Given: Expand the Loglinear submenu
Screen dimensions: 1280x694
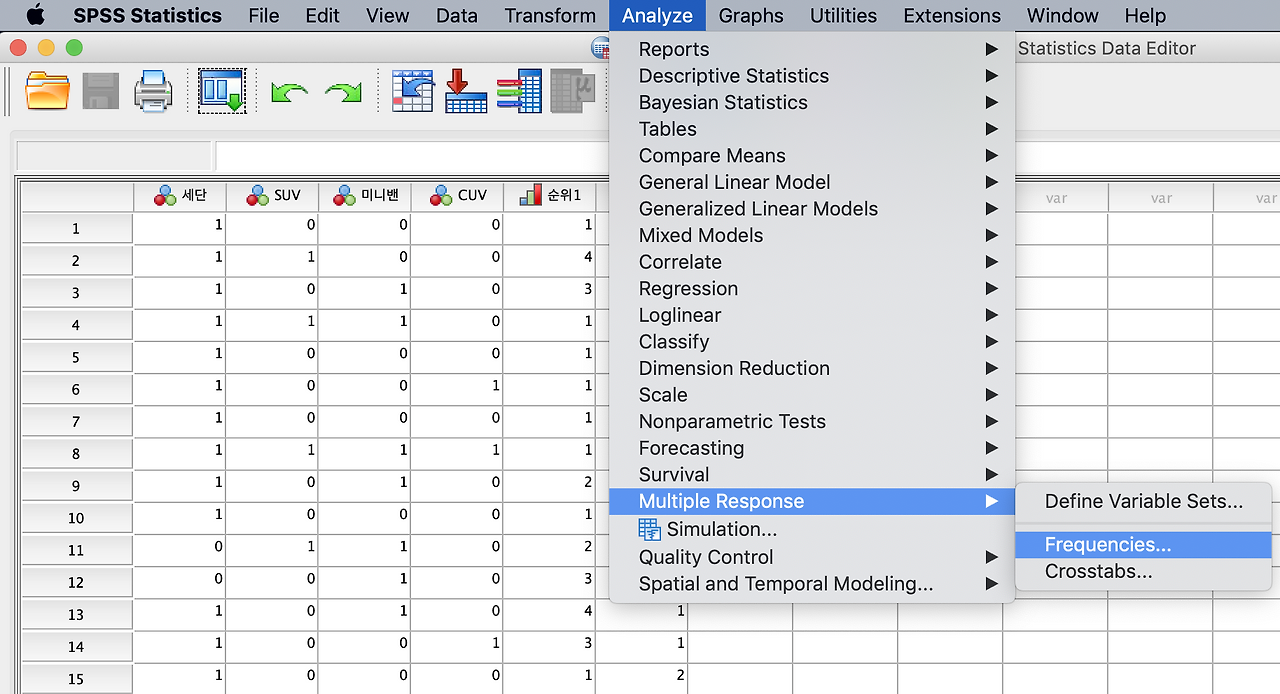Looking at the screenshot, I should [x=812, y=315].
